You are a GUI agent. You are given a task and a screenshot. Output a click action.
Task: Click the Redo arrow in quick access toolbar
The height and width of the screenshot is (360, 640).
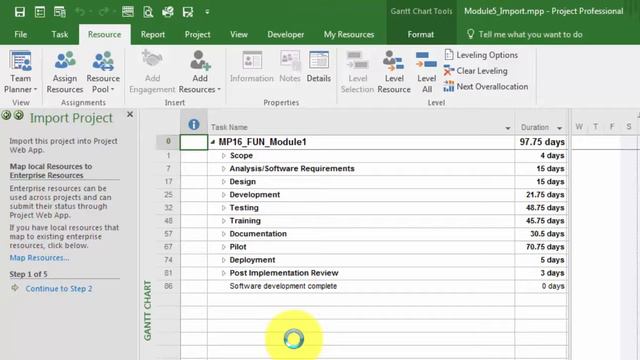click(104, 12)
